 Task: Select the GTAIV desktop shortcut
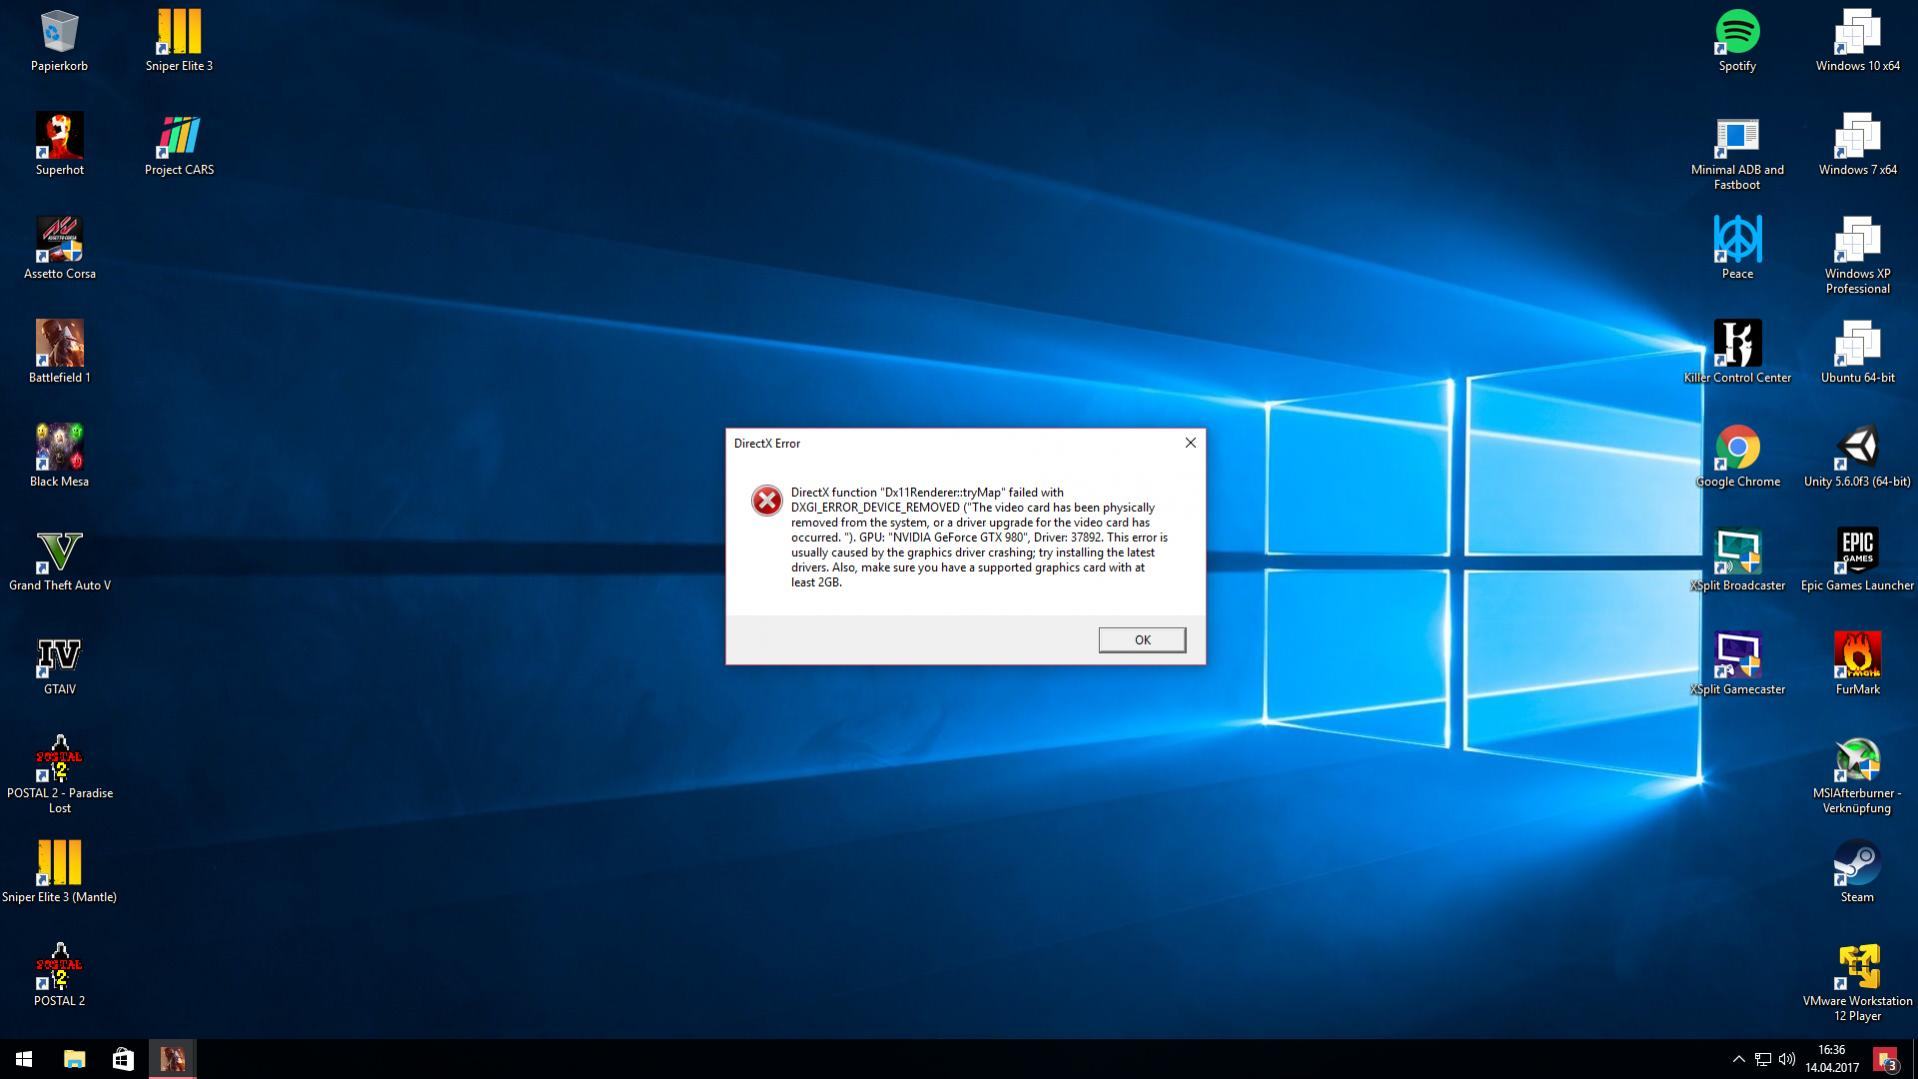pos(59,664)
